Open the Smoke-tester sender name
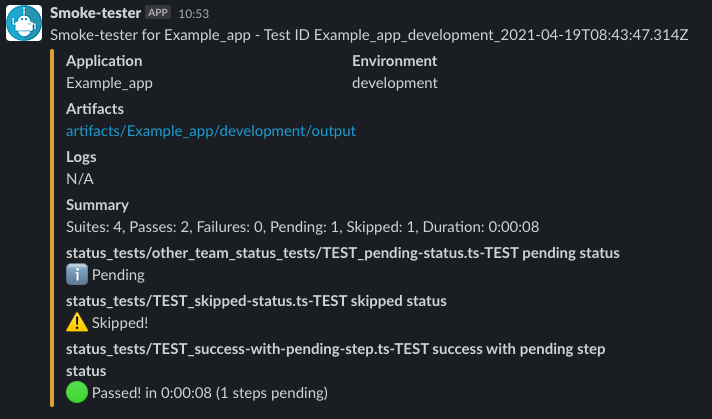 point(95,13)
